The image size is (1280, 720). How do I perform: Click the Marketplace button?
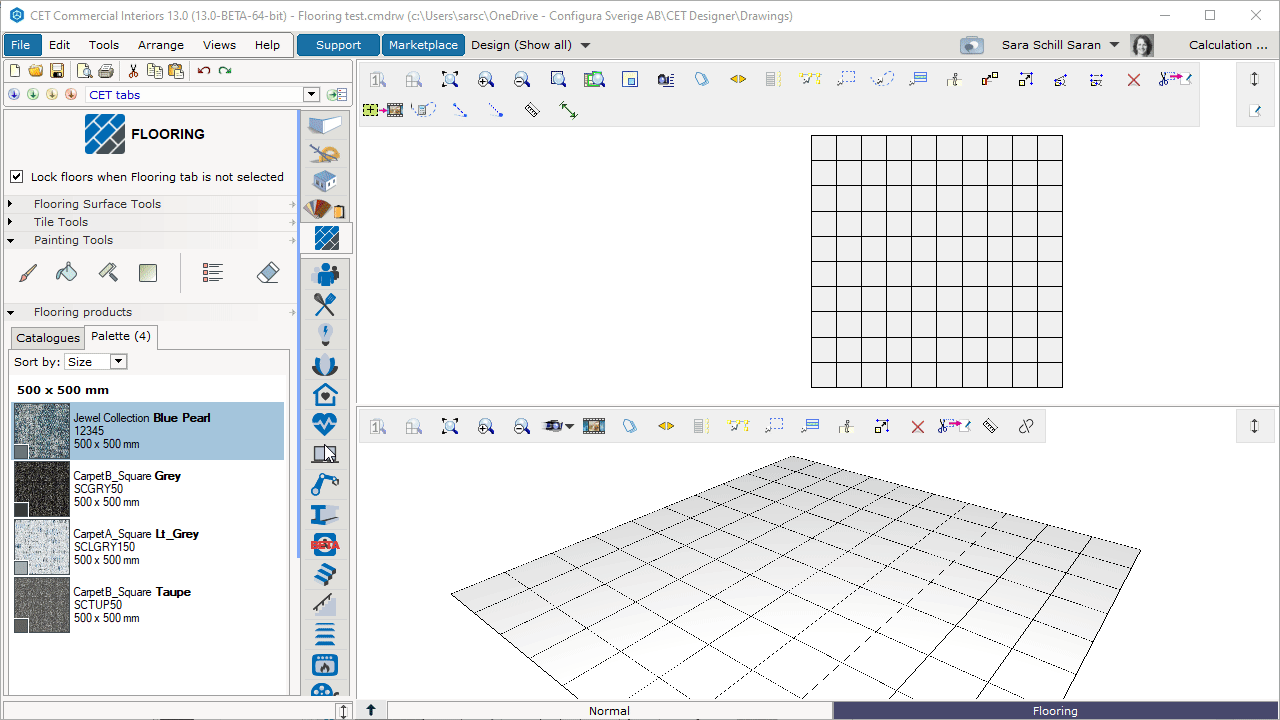[x=423, y=45]
